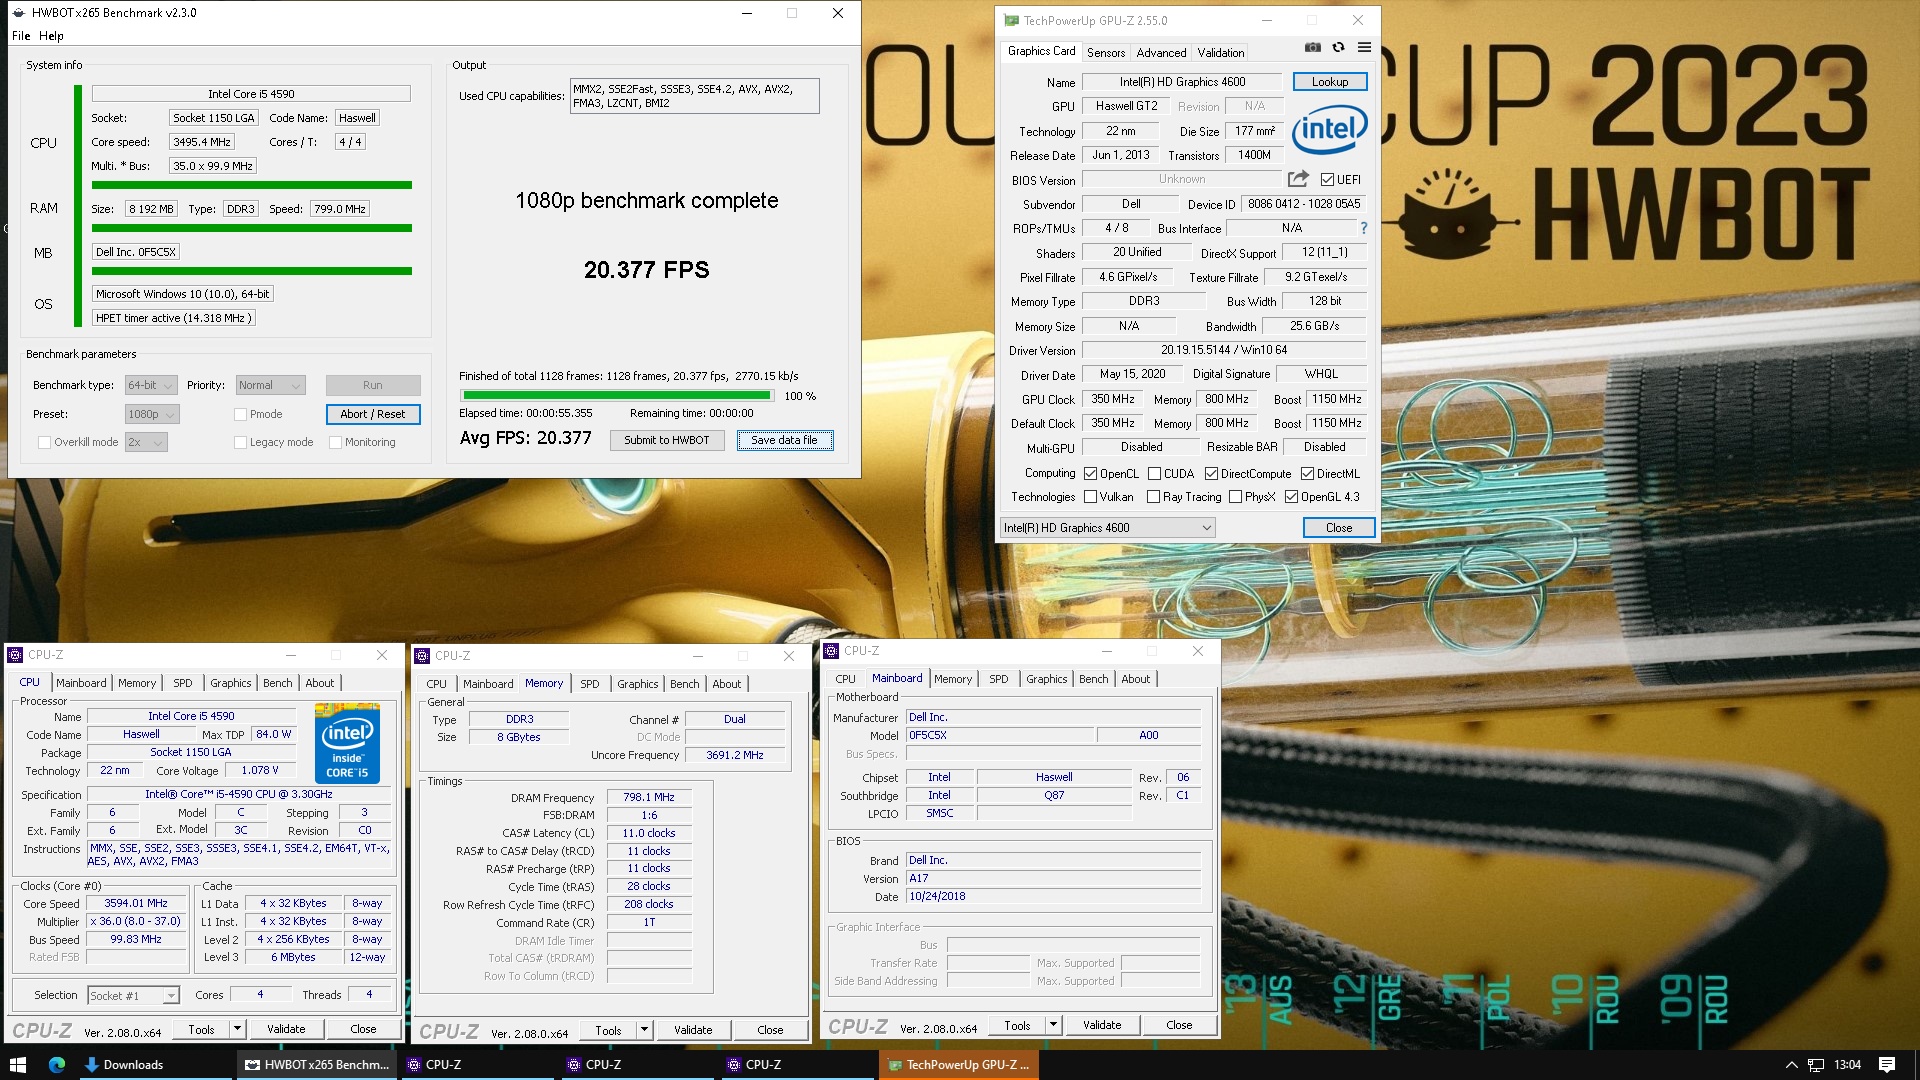Open the Windows Start button
Viewport: 1920px width, 1080px height.
coord(17,1064)
